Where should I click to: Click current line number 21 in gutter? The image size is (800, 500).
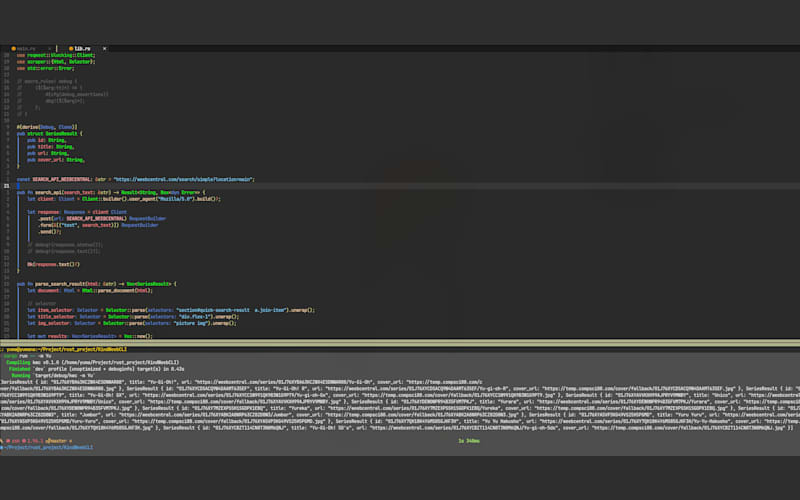point(7,186)
